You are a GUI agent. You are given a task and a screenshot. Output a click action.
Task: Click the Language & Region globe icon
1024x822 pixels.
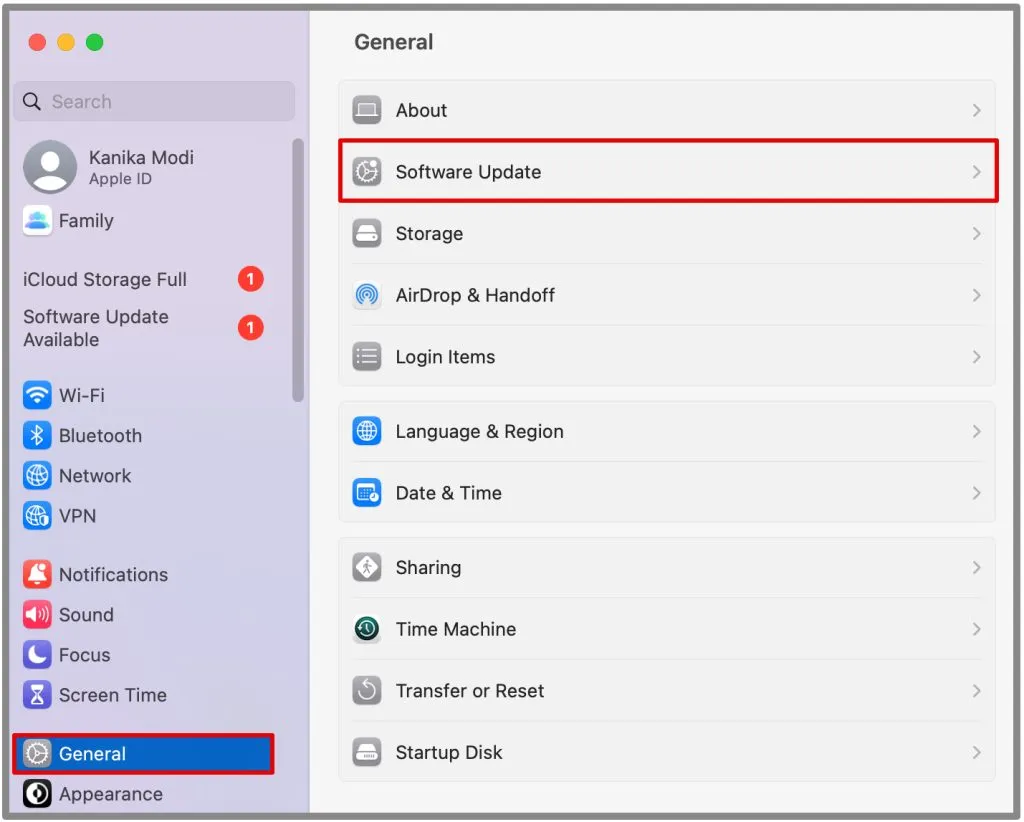click(367, 432)
